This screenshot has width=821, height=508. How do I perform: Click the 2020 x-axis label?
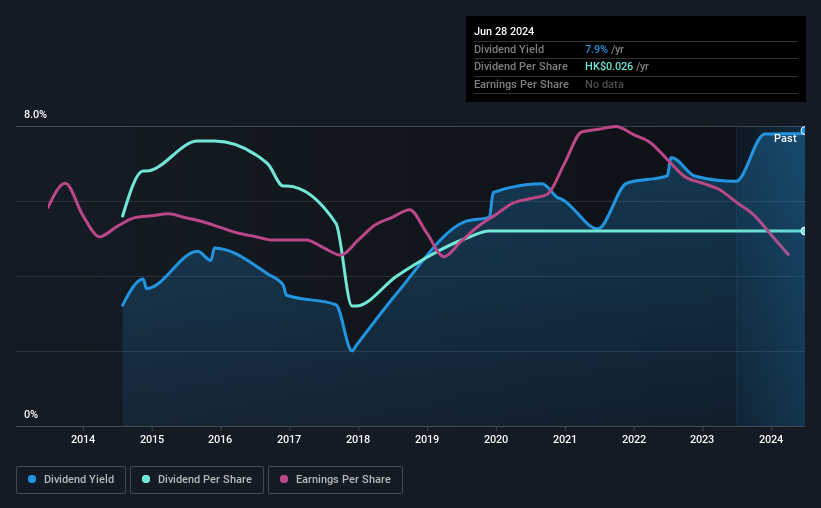point(496,439)
